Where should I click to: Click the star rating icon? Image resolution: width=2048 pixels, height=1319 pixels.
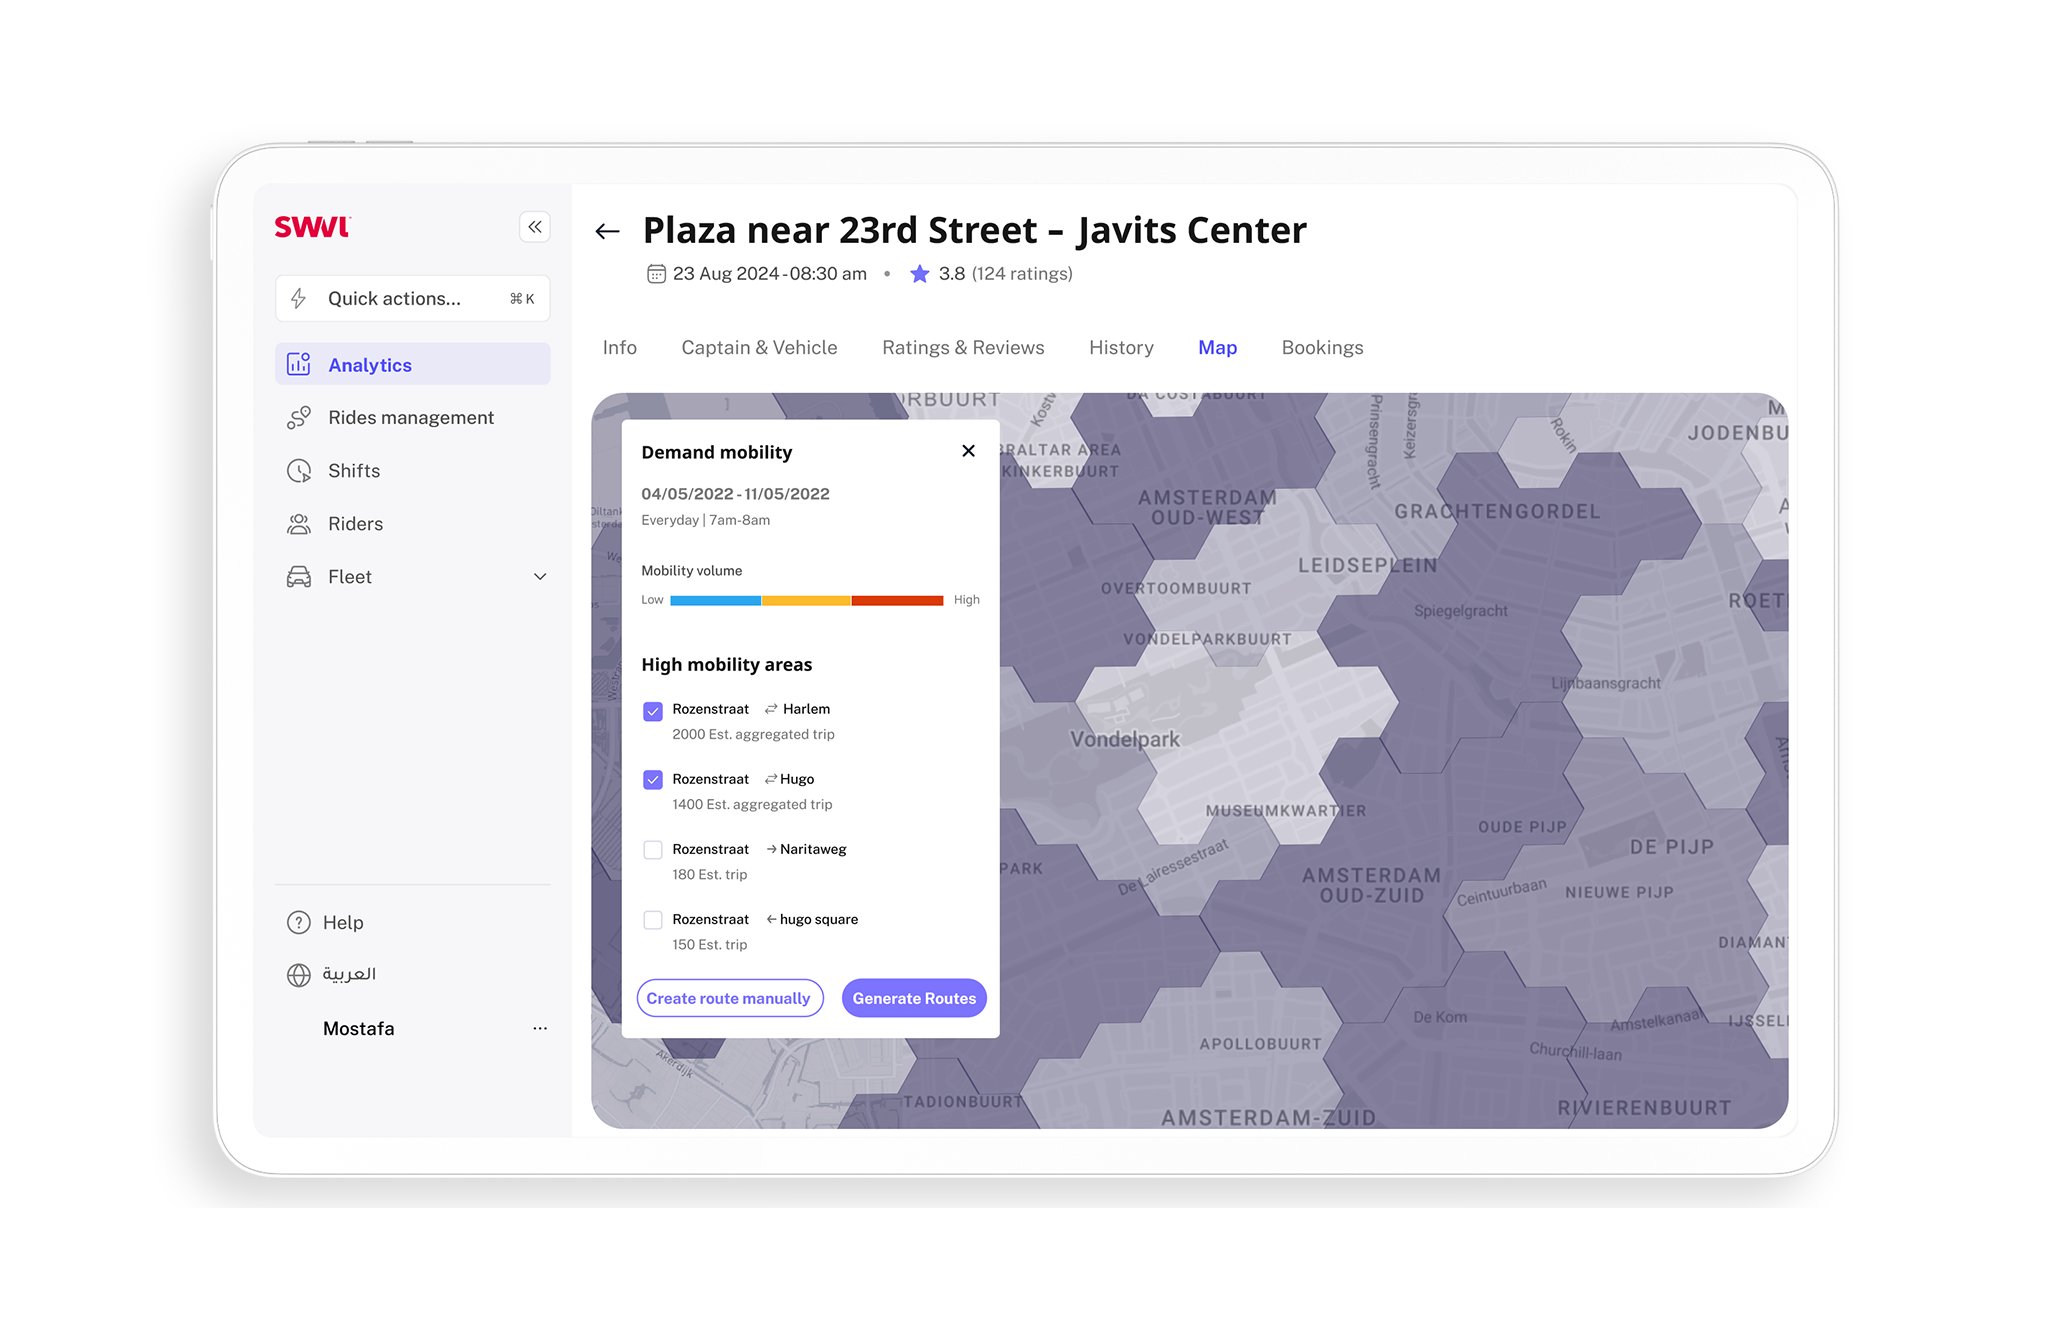tap(920, 273)
